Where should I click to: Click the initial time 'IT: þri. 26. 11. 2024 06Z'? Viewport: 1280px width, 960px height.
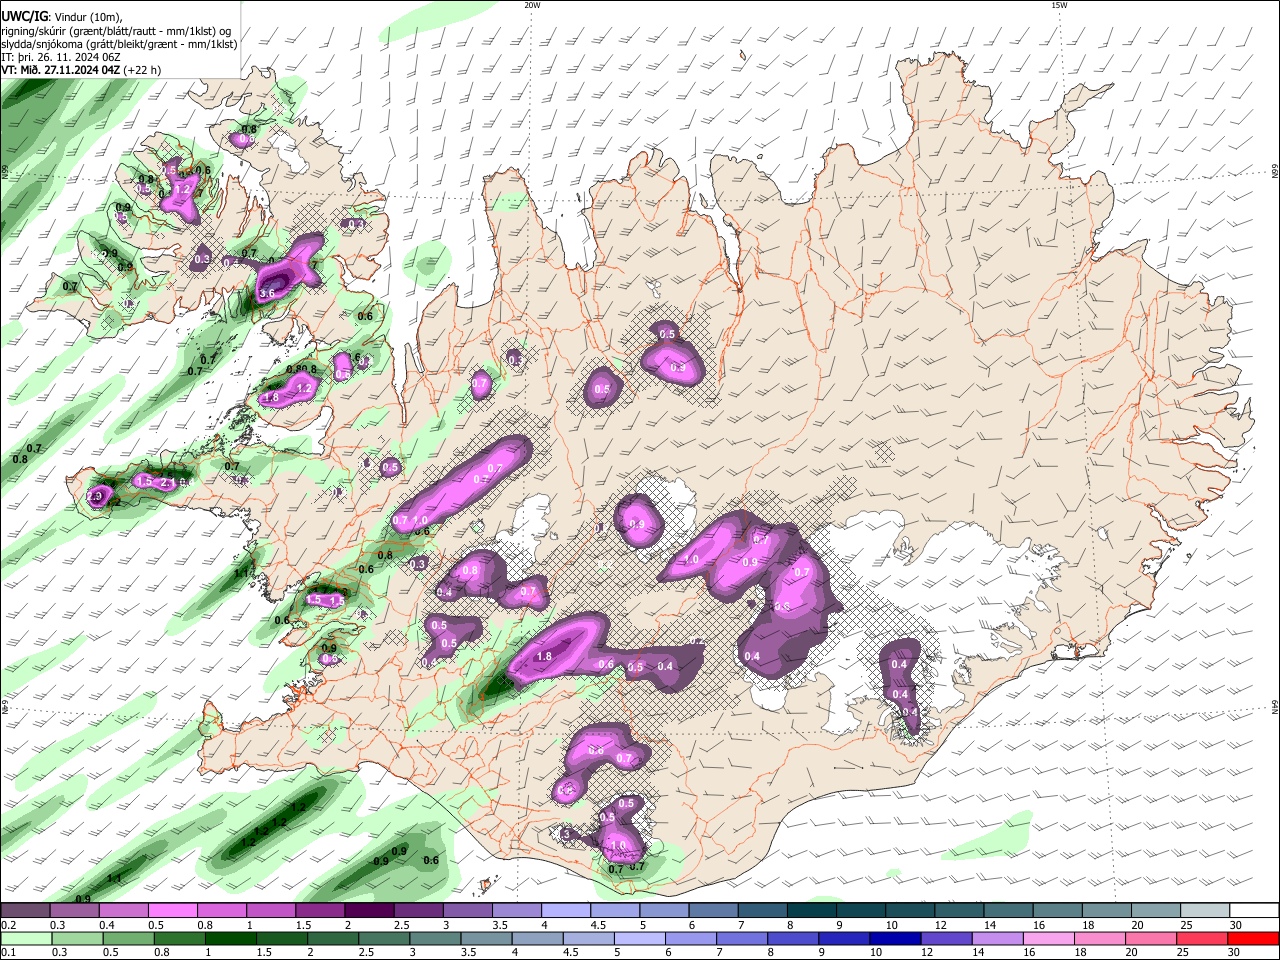[x=61, y=57]
